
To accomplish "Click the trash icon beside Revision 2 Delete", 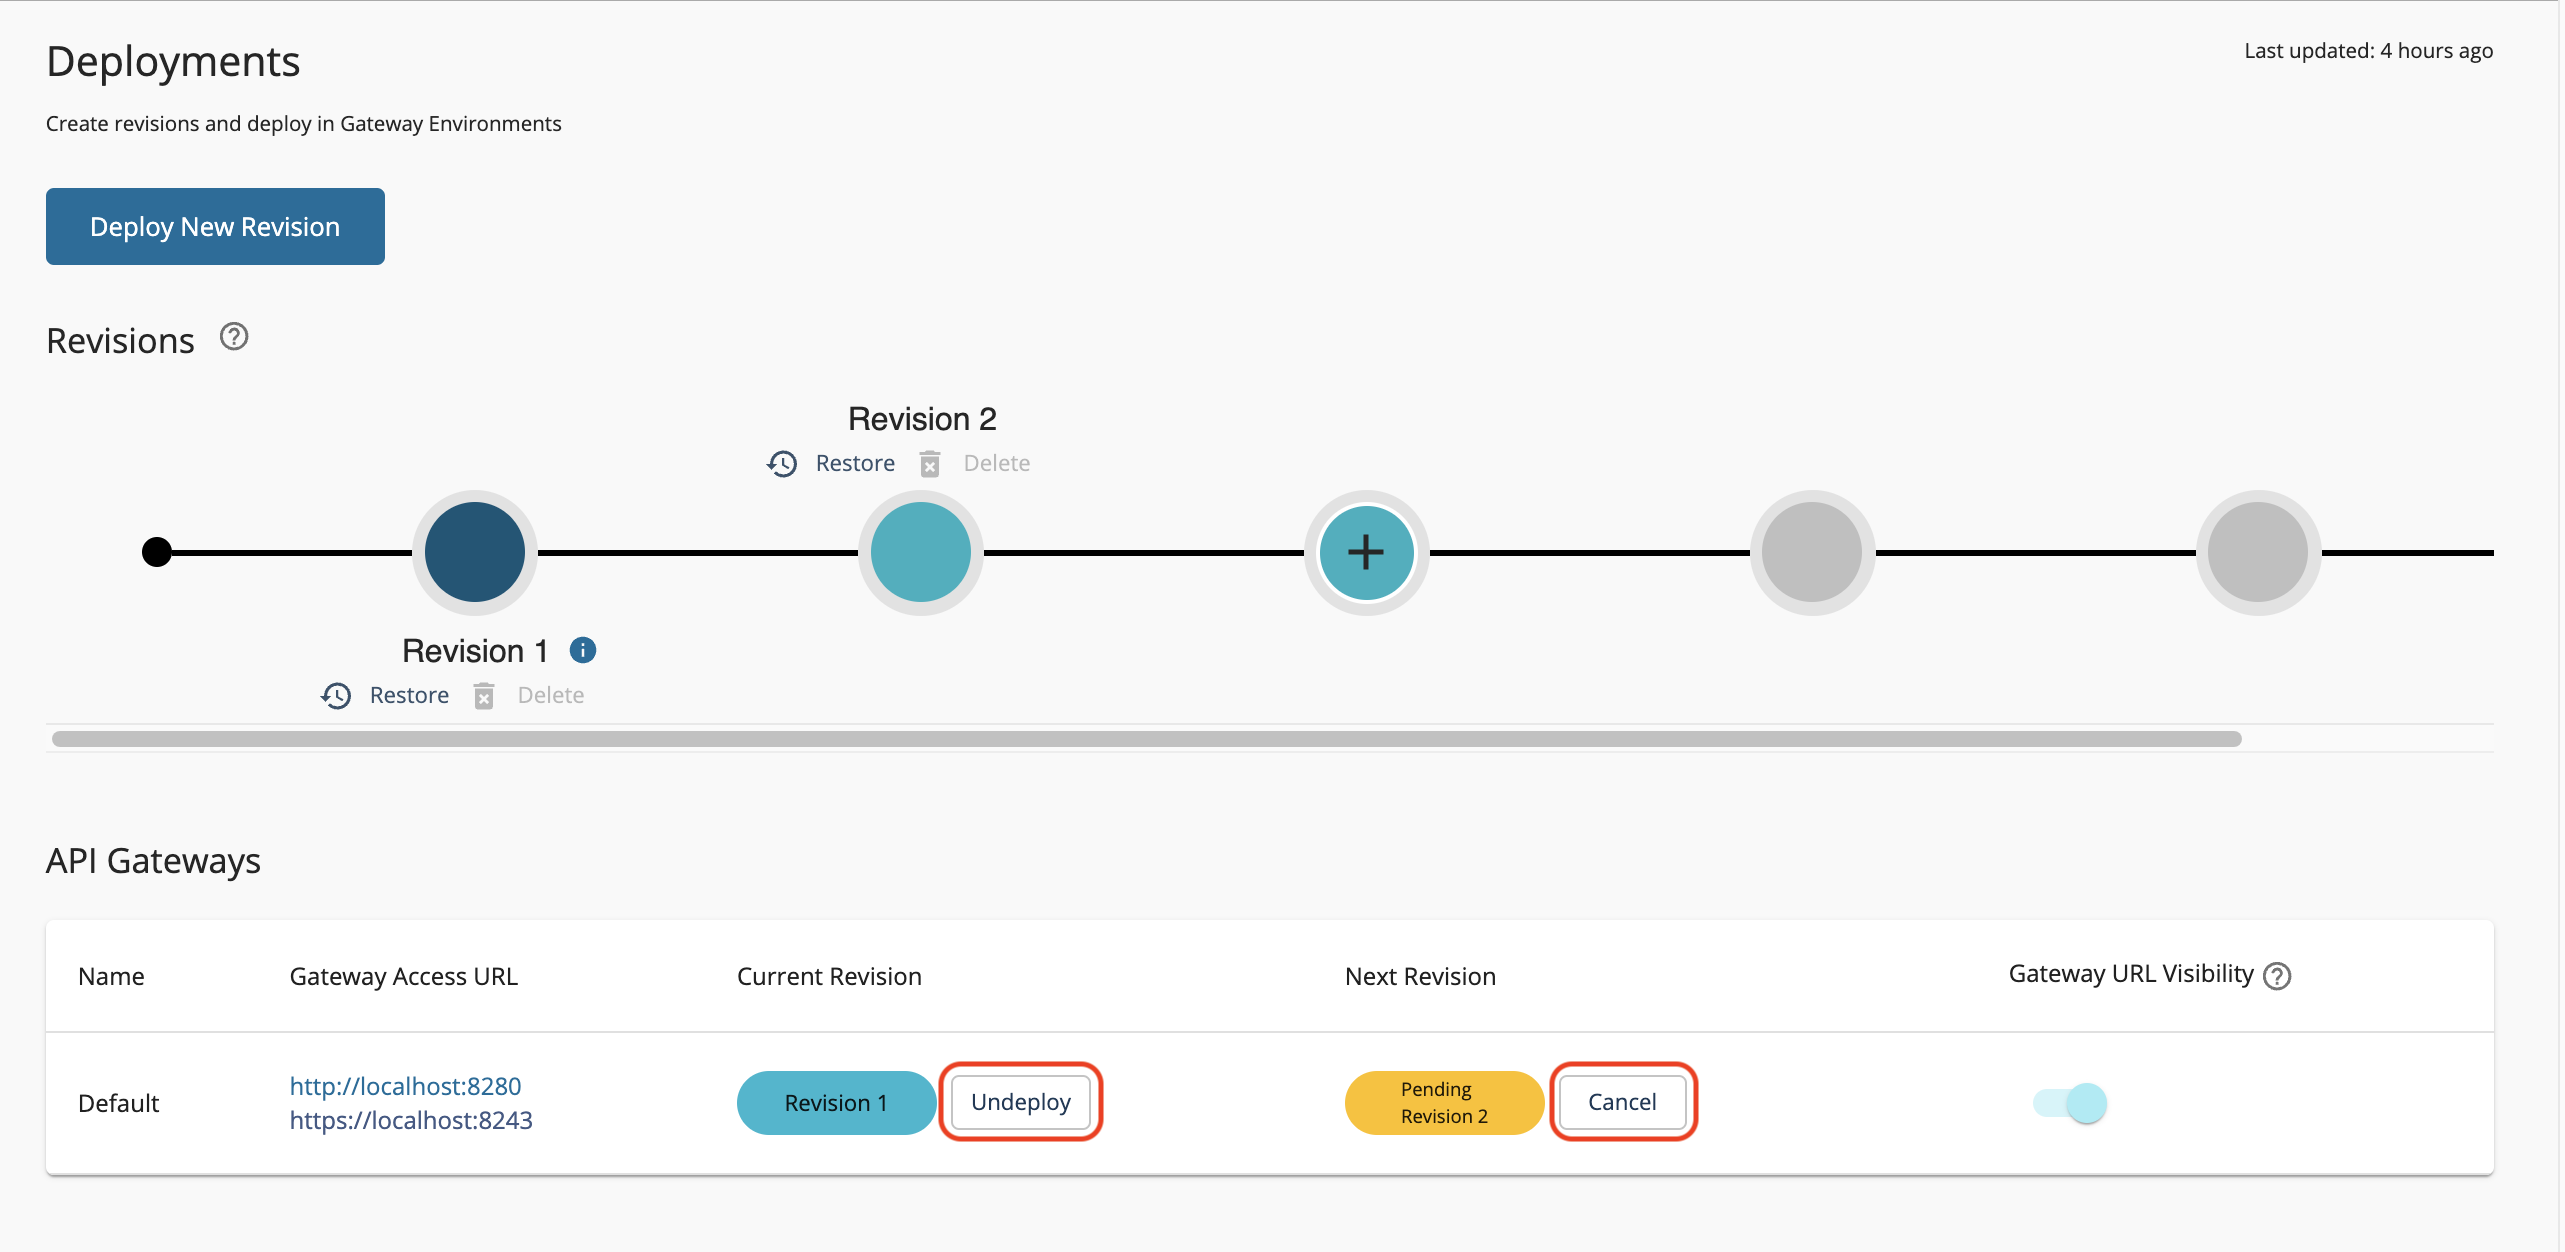I will 930,464.
